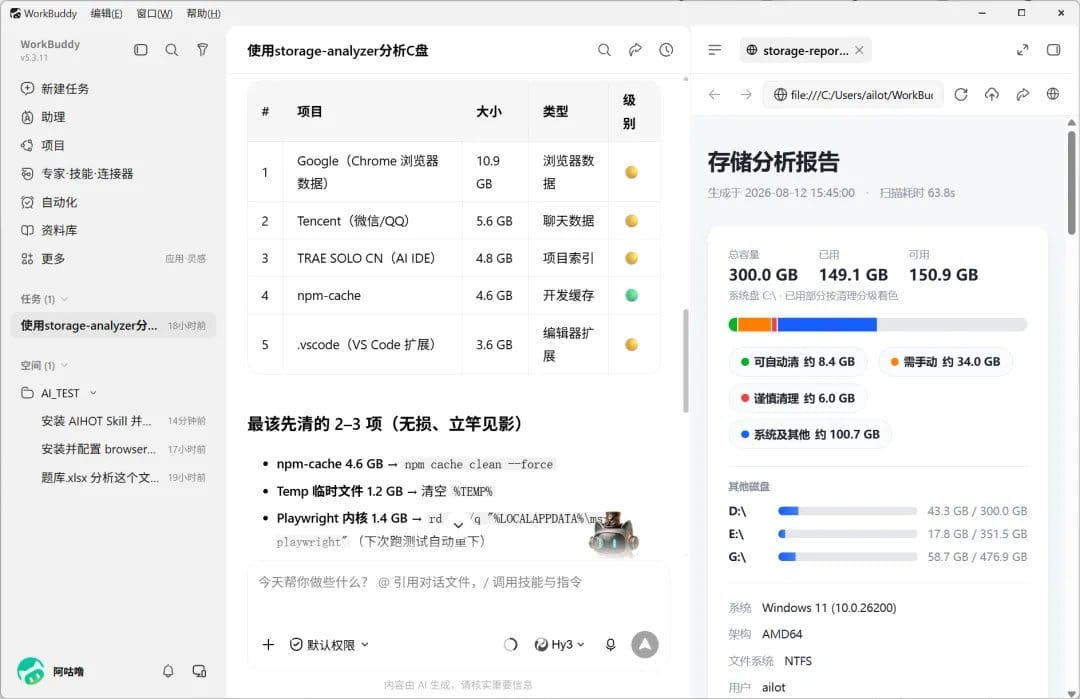1080x699 pixels.
Task: Click the 需手动 约 34.0 GB tag
Action: [945, 362]
